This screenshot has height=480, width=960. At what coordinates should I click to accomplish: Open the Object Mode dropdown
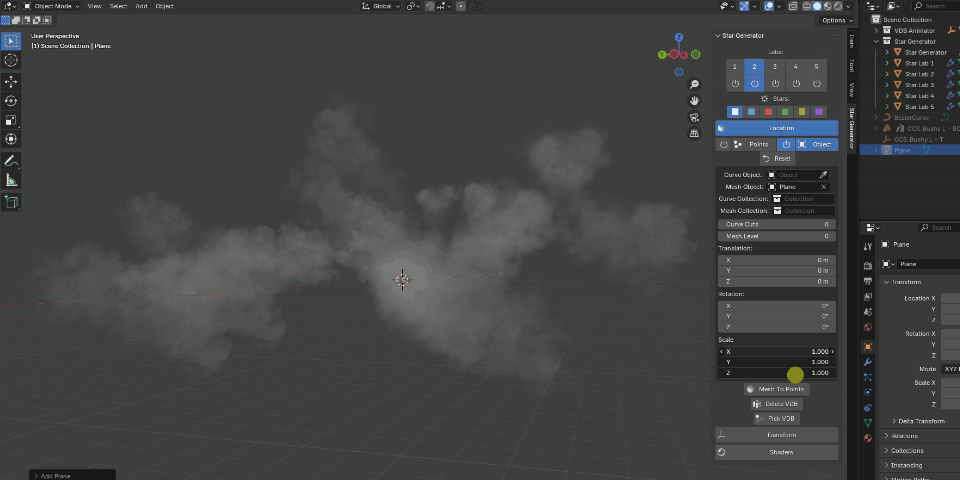pos(51,6)
